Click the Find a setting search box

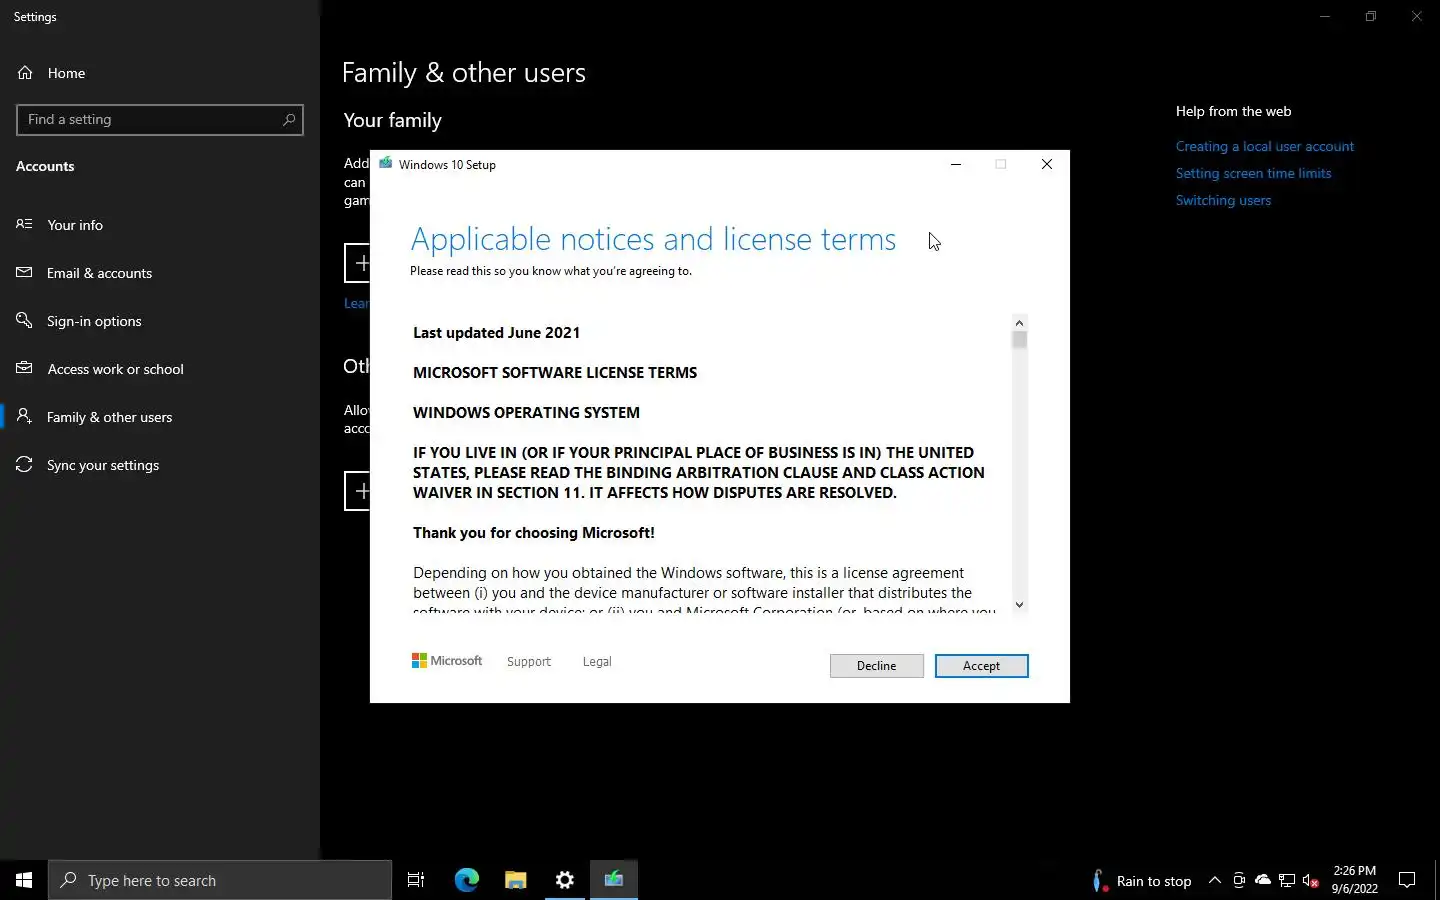(160, 119)
